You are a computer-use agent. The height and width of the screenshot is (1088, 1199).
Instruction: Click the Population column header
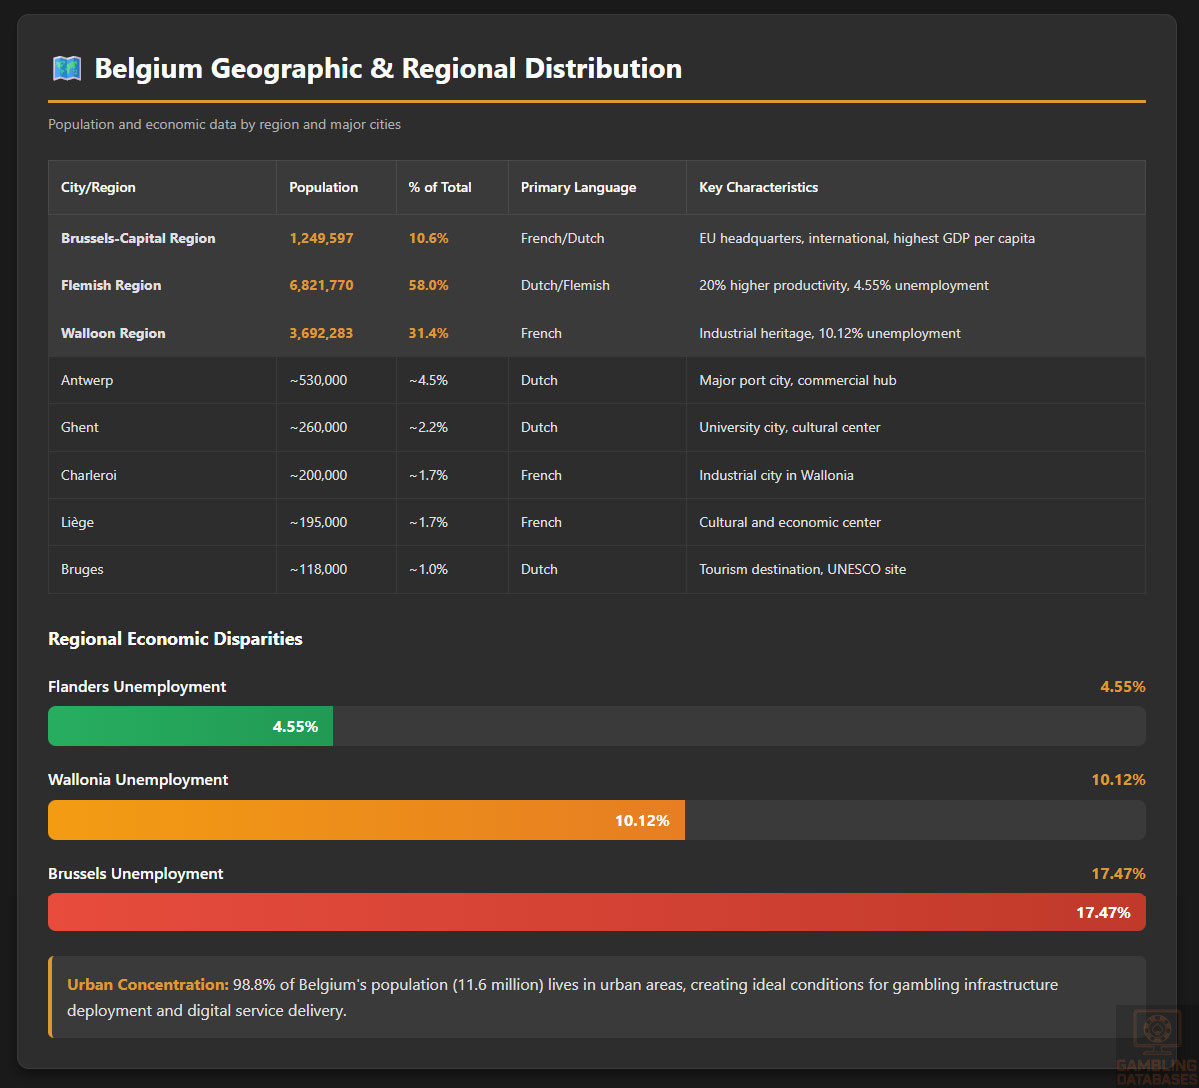(323, 187)
